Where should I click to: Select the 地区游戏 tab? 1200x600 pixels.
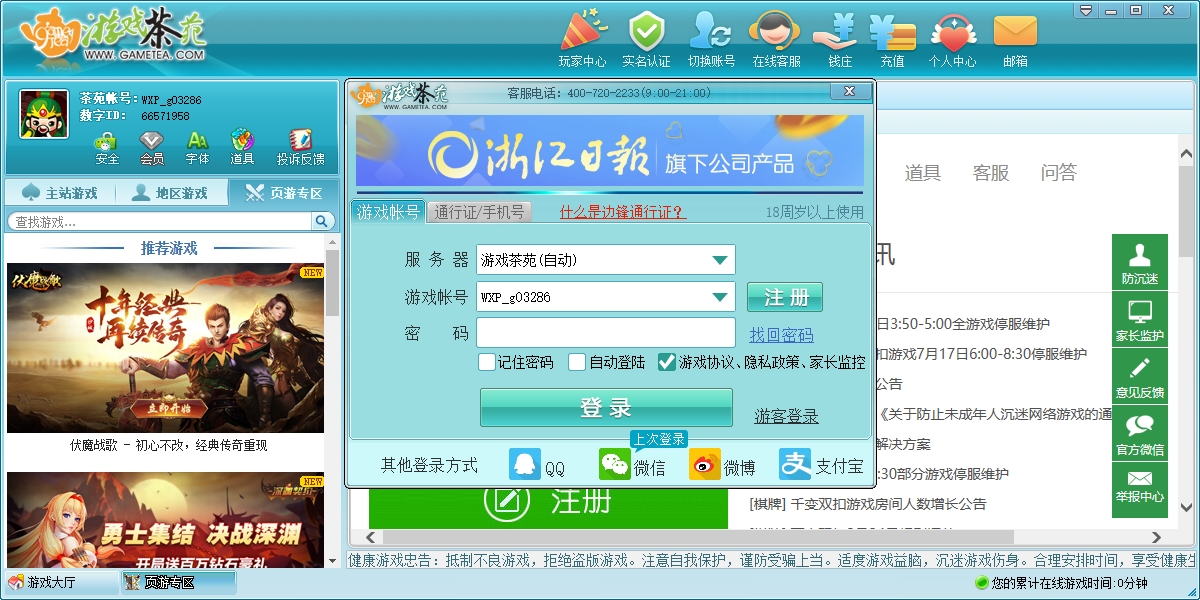[x=171, y=193]
